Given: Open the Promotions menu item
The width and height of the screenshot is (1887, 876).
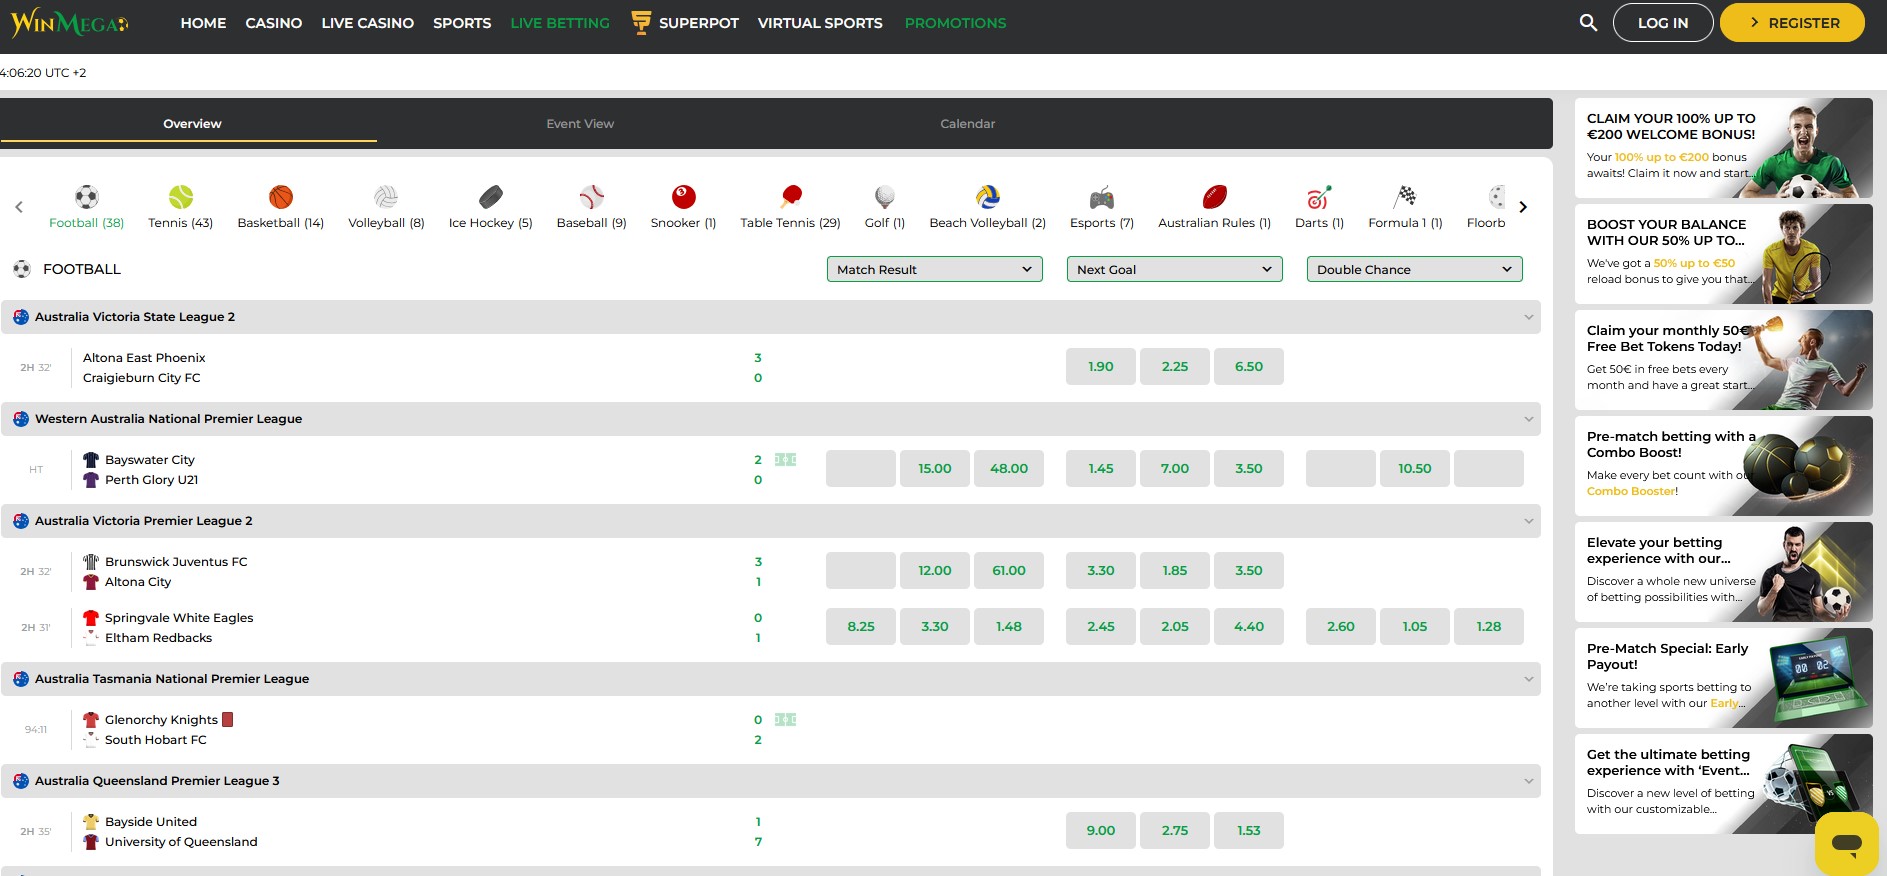Looking at the screenshot, I should (956, 23).
